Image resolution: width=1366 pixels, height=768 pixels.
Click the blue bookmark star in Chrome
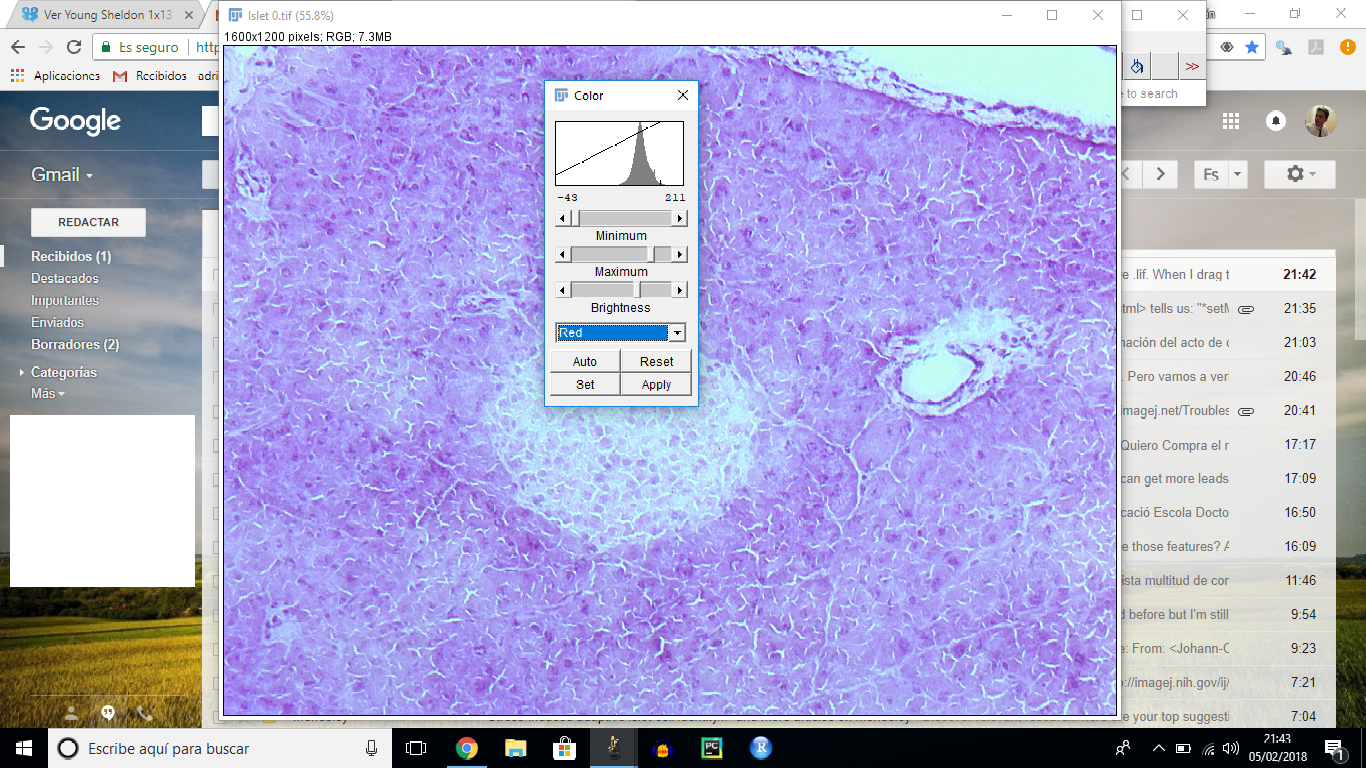(1252, 47)
